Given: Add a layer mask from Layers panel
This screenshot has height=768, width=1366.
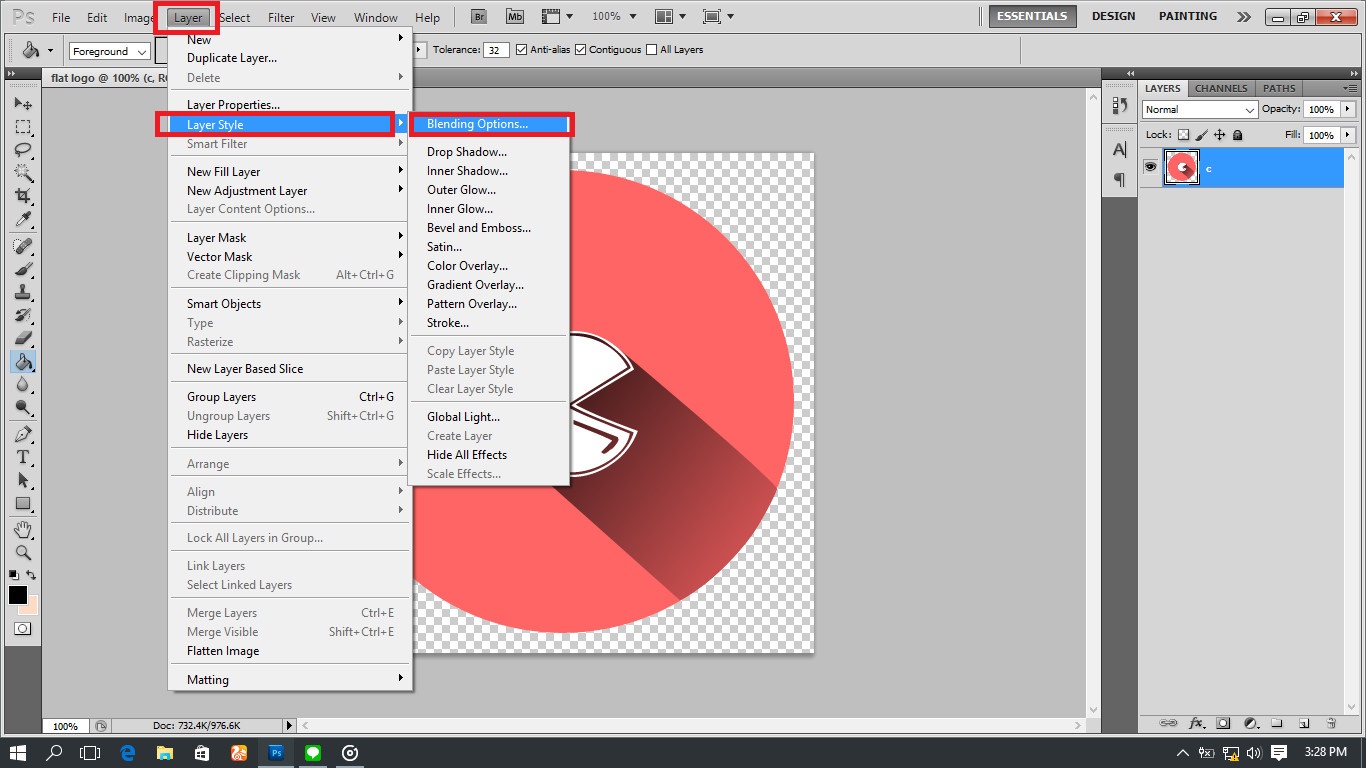Looking at the screenshot, I should click(1223, 723).
